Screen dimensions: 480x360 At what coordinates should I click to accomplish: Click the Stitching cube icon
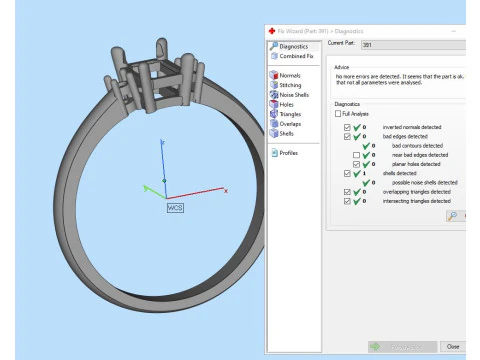[274, 85]
